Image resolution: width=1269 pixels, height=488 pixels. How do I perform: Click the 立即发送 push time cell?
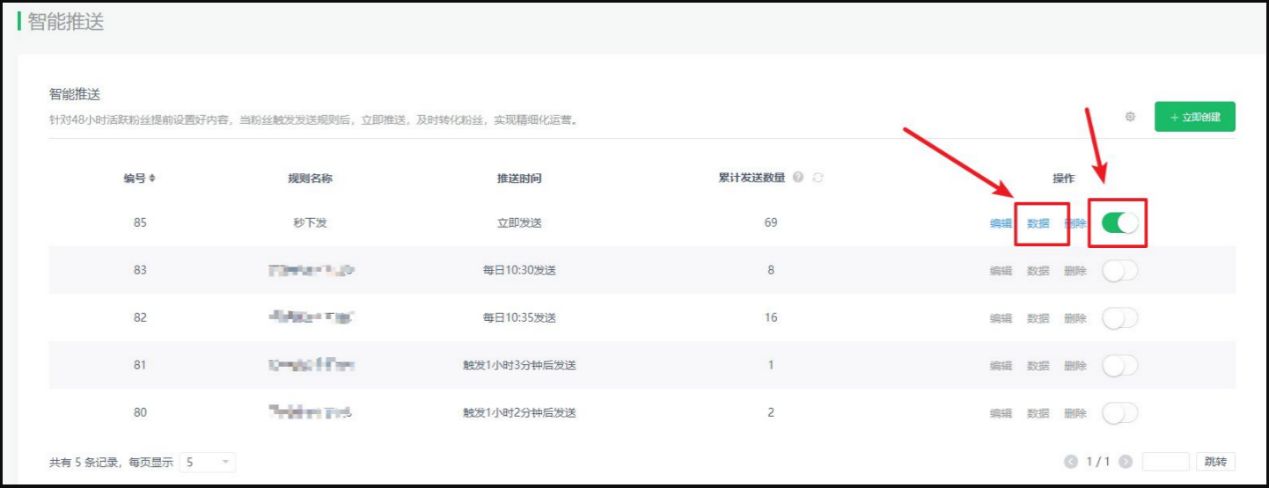click(x=520, y=223)
